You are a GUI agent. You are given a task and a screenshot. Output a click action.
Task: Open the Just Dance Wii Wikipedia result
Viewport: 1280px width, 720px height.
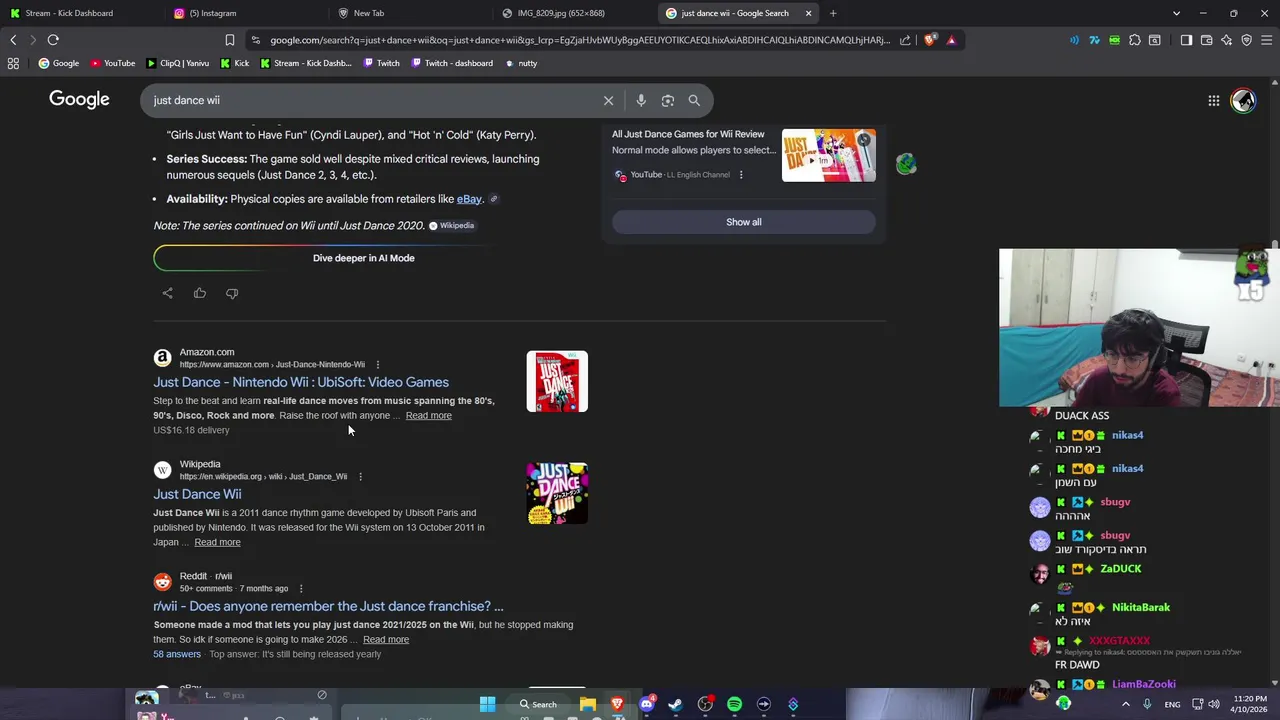point(197,494)
